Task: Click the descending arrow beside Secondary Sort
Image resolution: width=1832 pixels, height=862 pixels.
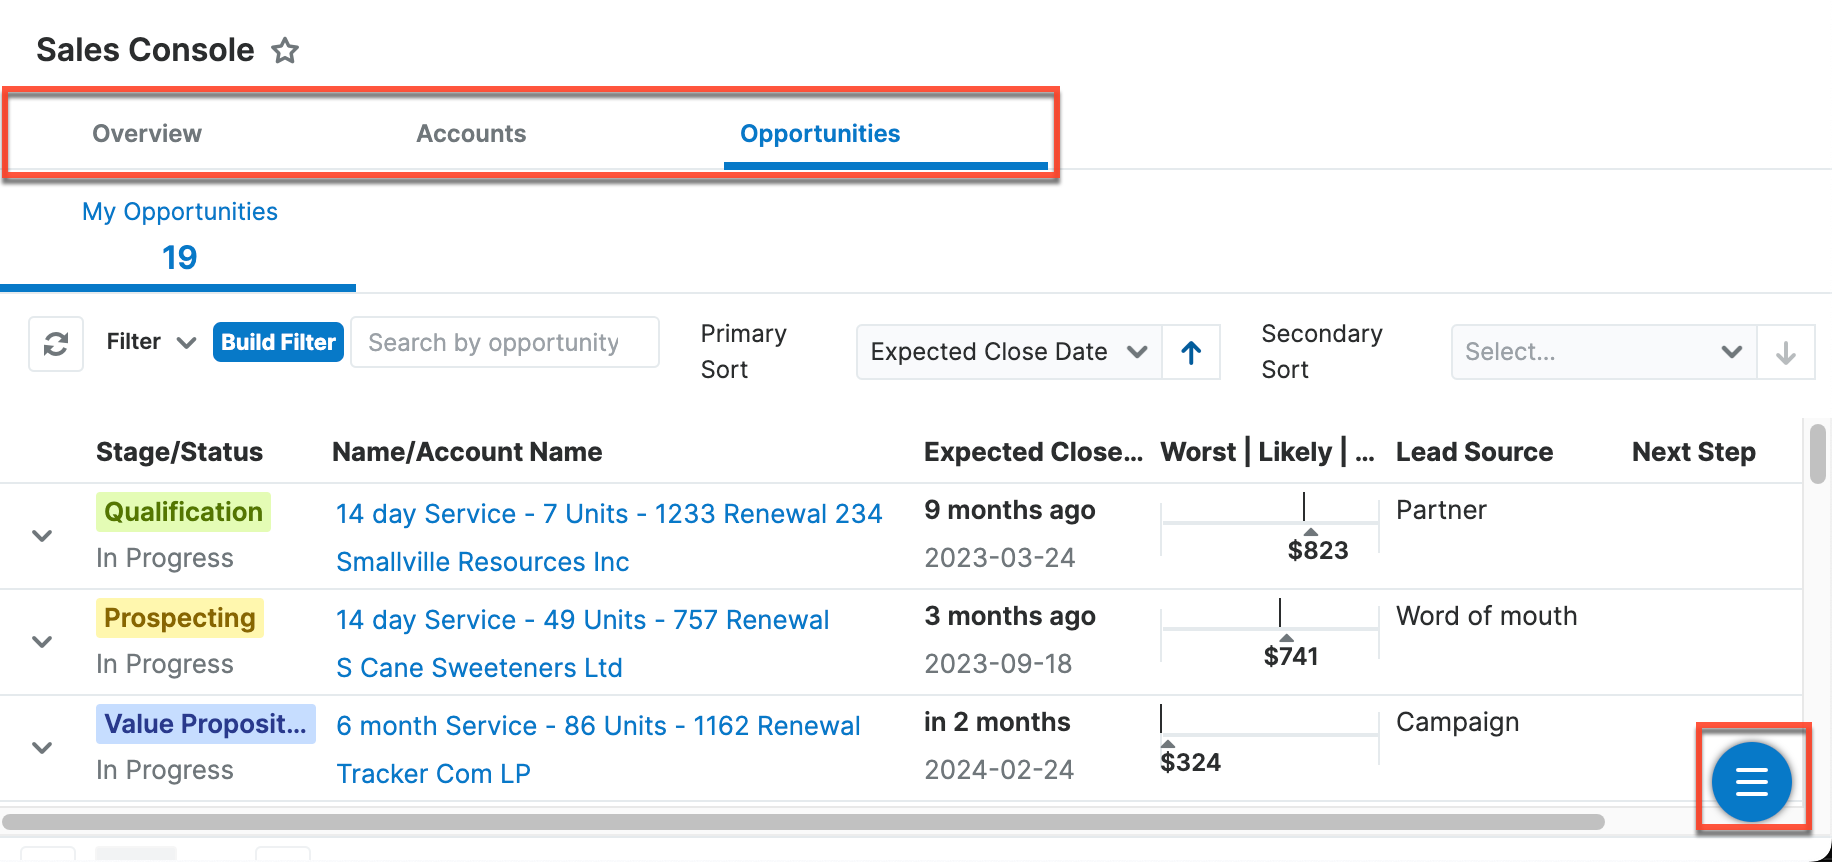Action: [x=1786, y=352]
